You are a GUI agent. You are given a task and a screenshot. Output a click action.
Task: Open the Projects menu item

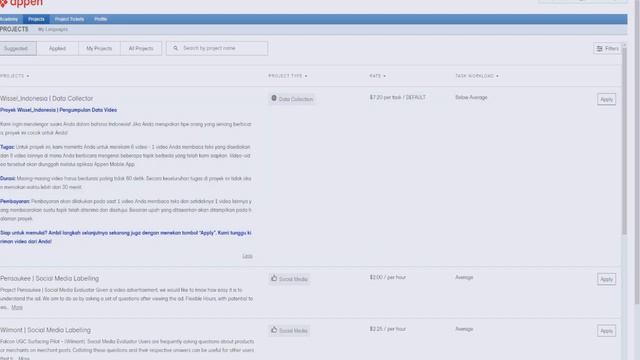[36, 19]
